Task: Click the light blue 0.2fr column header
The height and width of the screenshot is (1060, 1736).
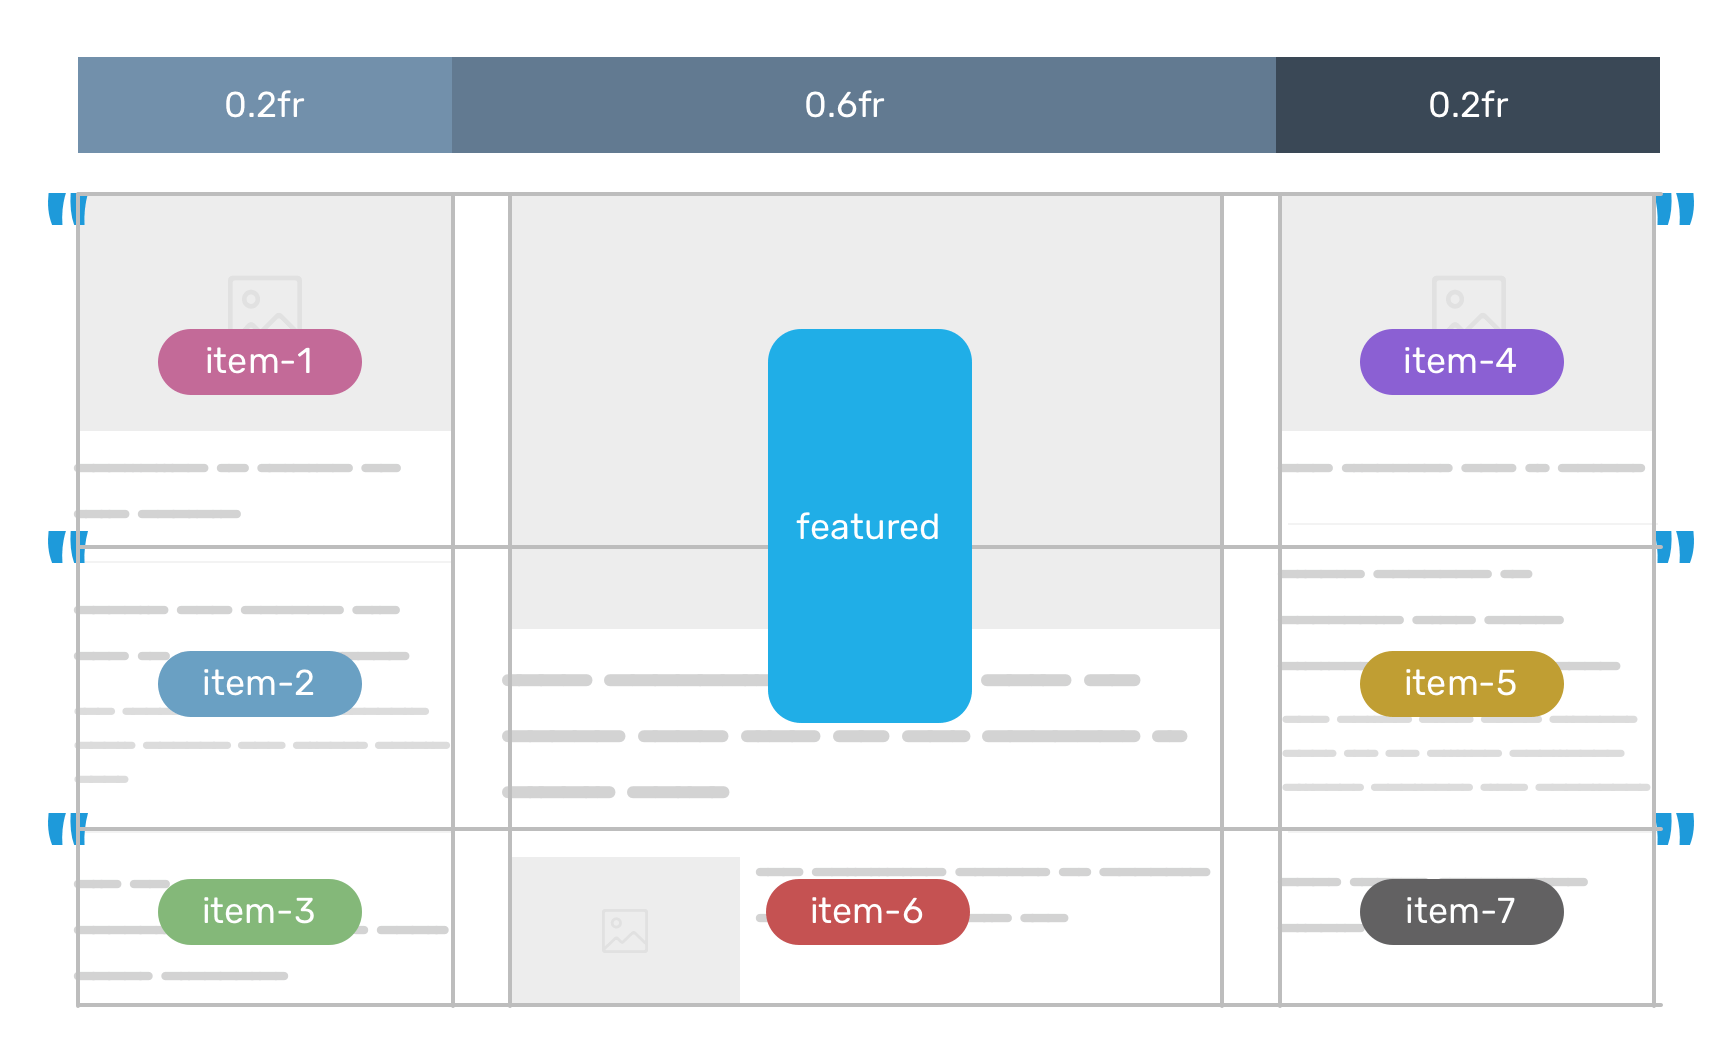Action: [x=265, y=105]
